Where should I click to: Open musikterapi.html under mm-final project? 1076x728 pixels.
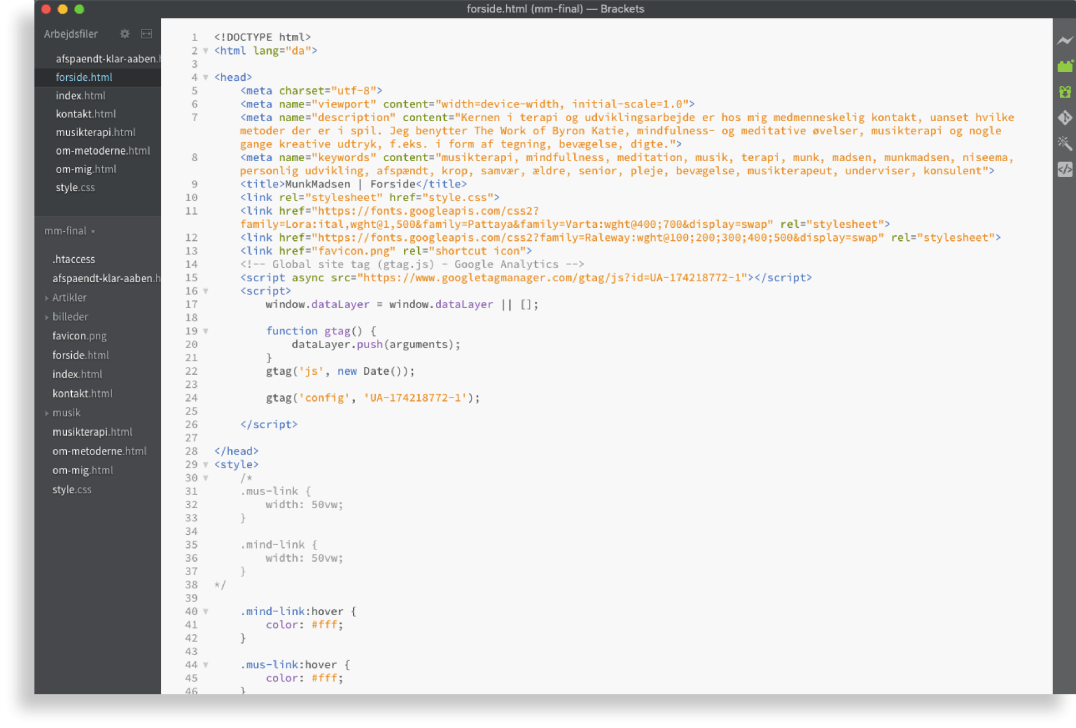pyautogui.click(x=92, y=432)
